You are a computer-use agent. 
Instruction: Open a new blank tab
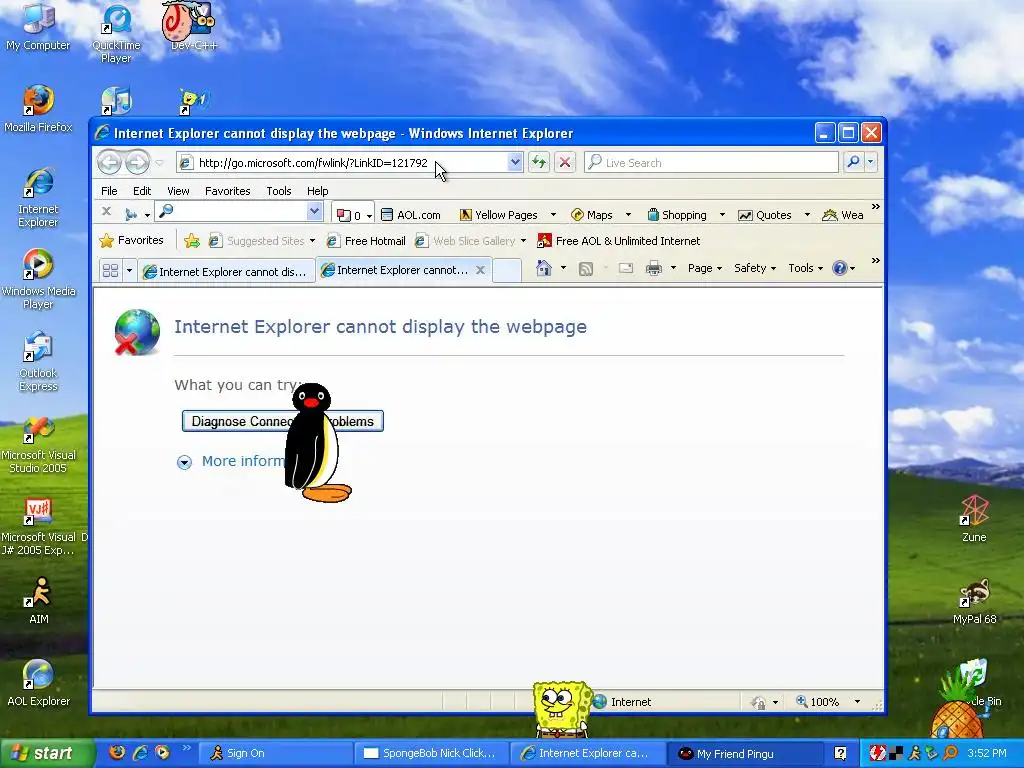pos(507,270)
